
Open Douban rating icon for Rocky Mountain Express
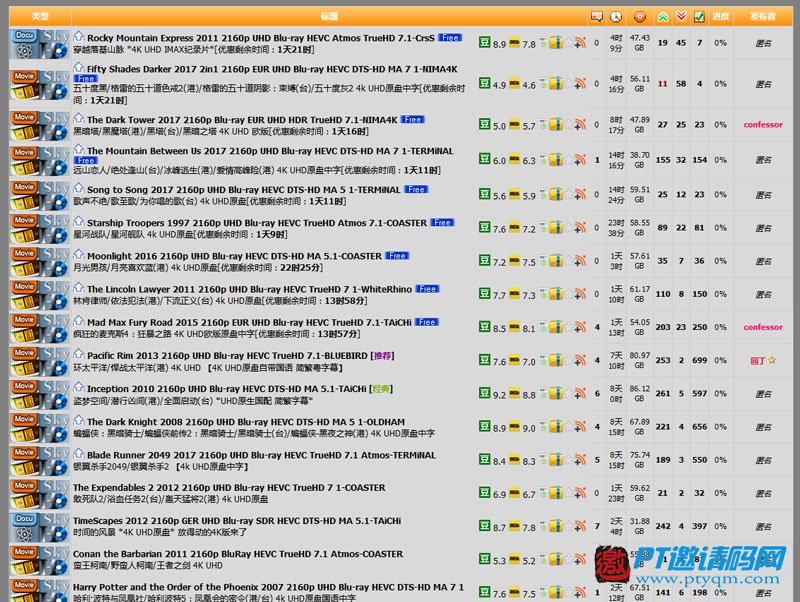click(x=484, y=42)
